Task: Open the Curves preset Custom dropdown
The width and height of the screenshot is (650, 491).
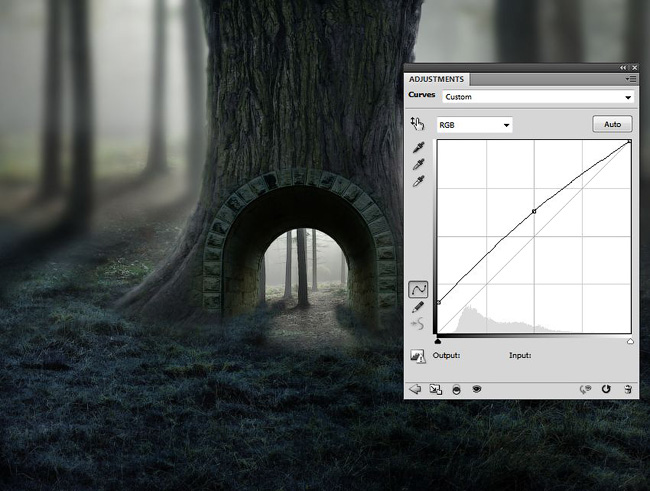Action: point(538,97)
